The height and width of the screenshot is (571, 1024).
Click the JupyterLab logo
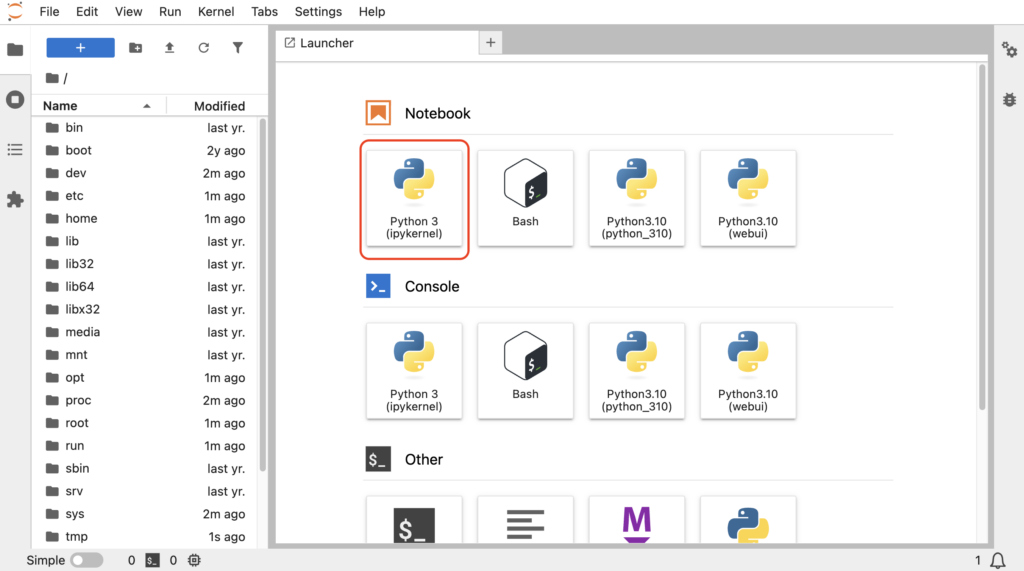(x=14, y=11)
